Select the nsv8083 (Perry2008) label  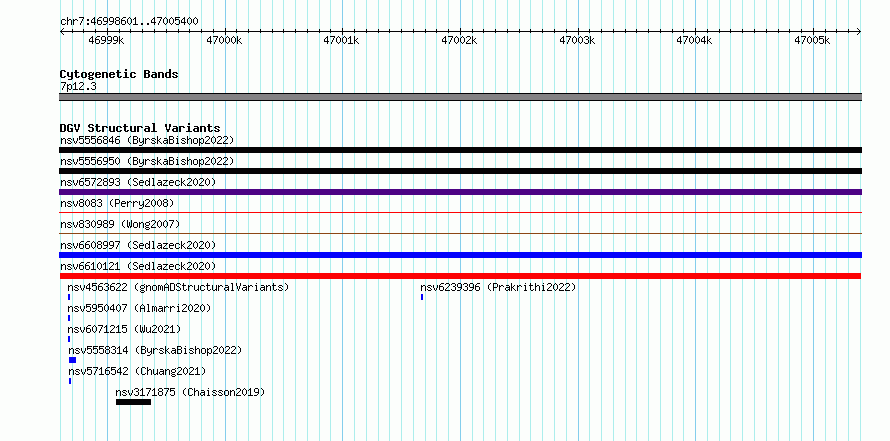pyautogui.click(x=117, y=203)
